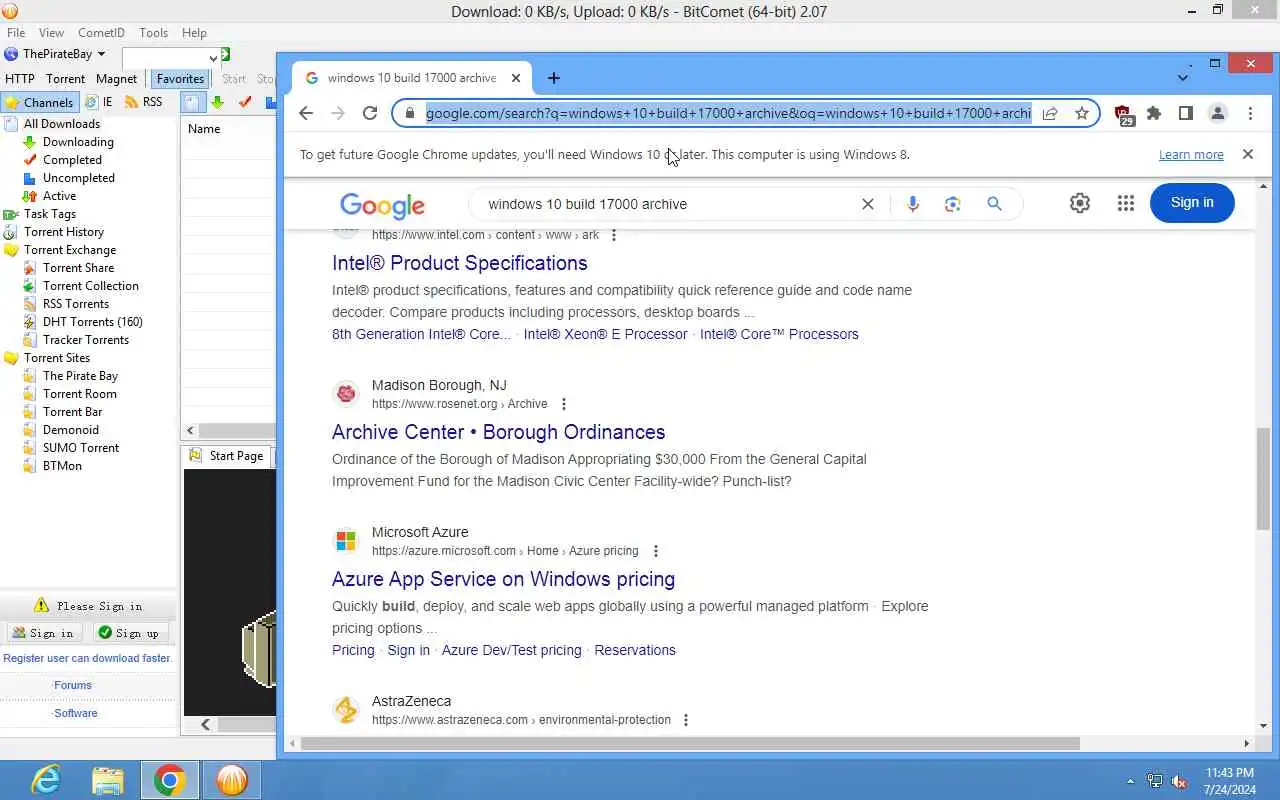
Task: Open the BitComet search box dropdown arrow
Action: point(213,58)
